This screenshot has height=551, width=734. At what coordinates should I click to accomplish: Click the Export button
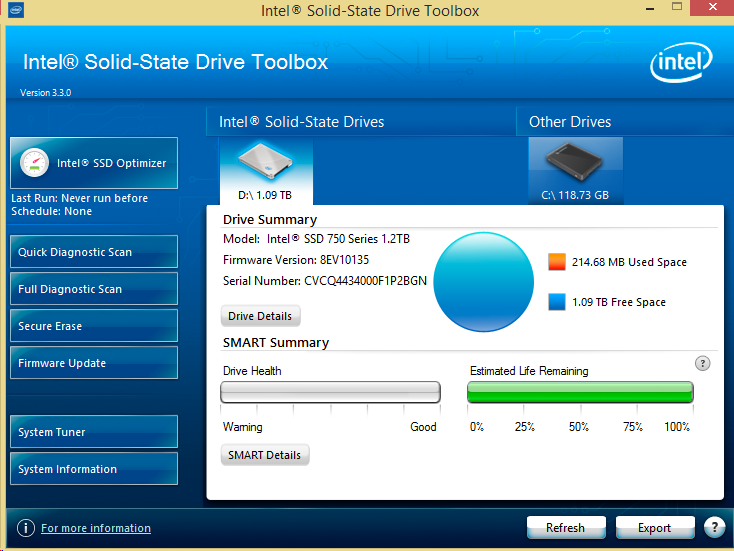coord(655,528)
